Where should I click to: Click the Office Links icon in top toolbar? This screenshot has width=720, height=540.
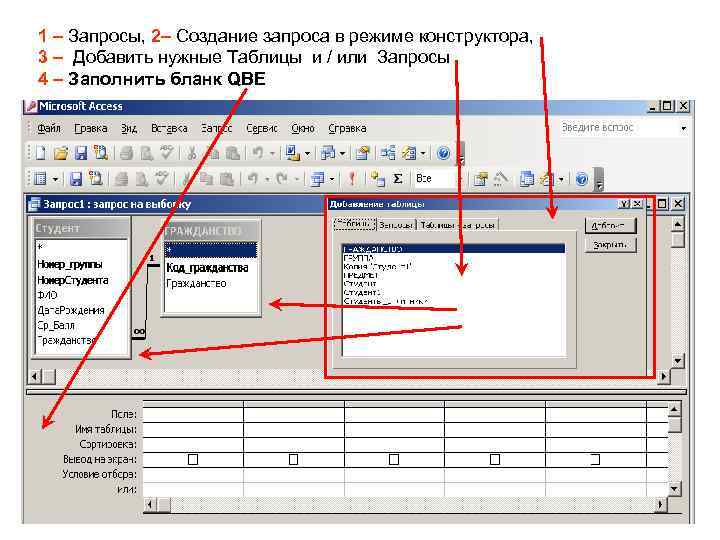coord(292,153)
